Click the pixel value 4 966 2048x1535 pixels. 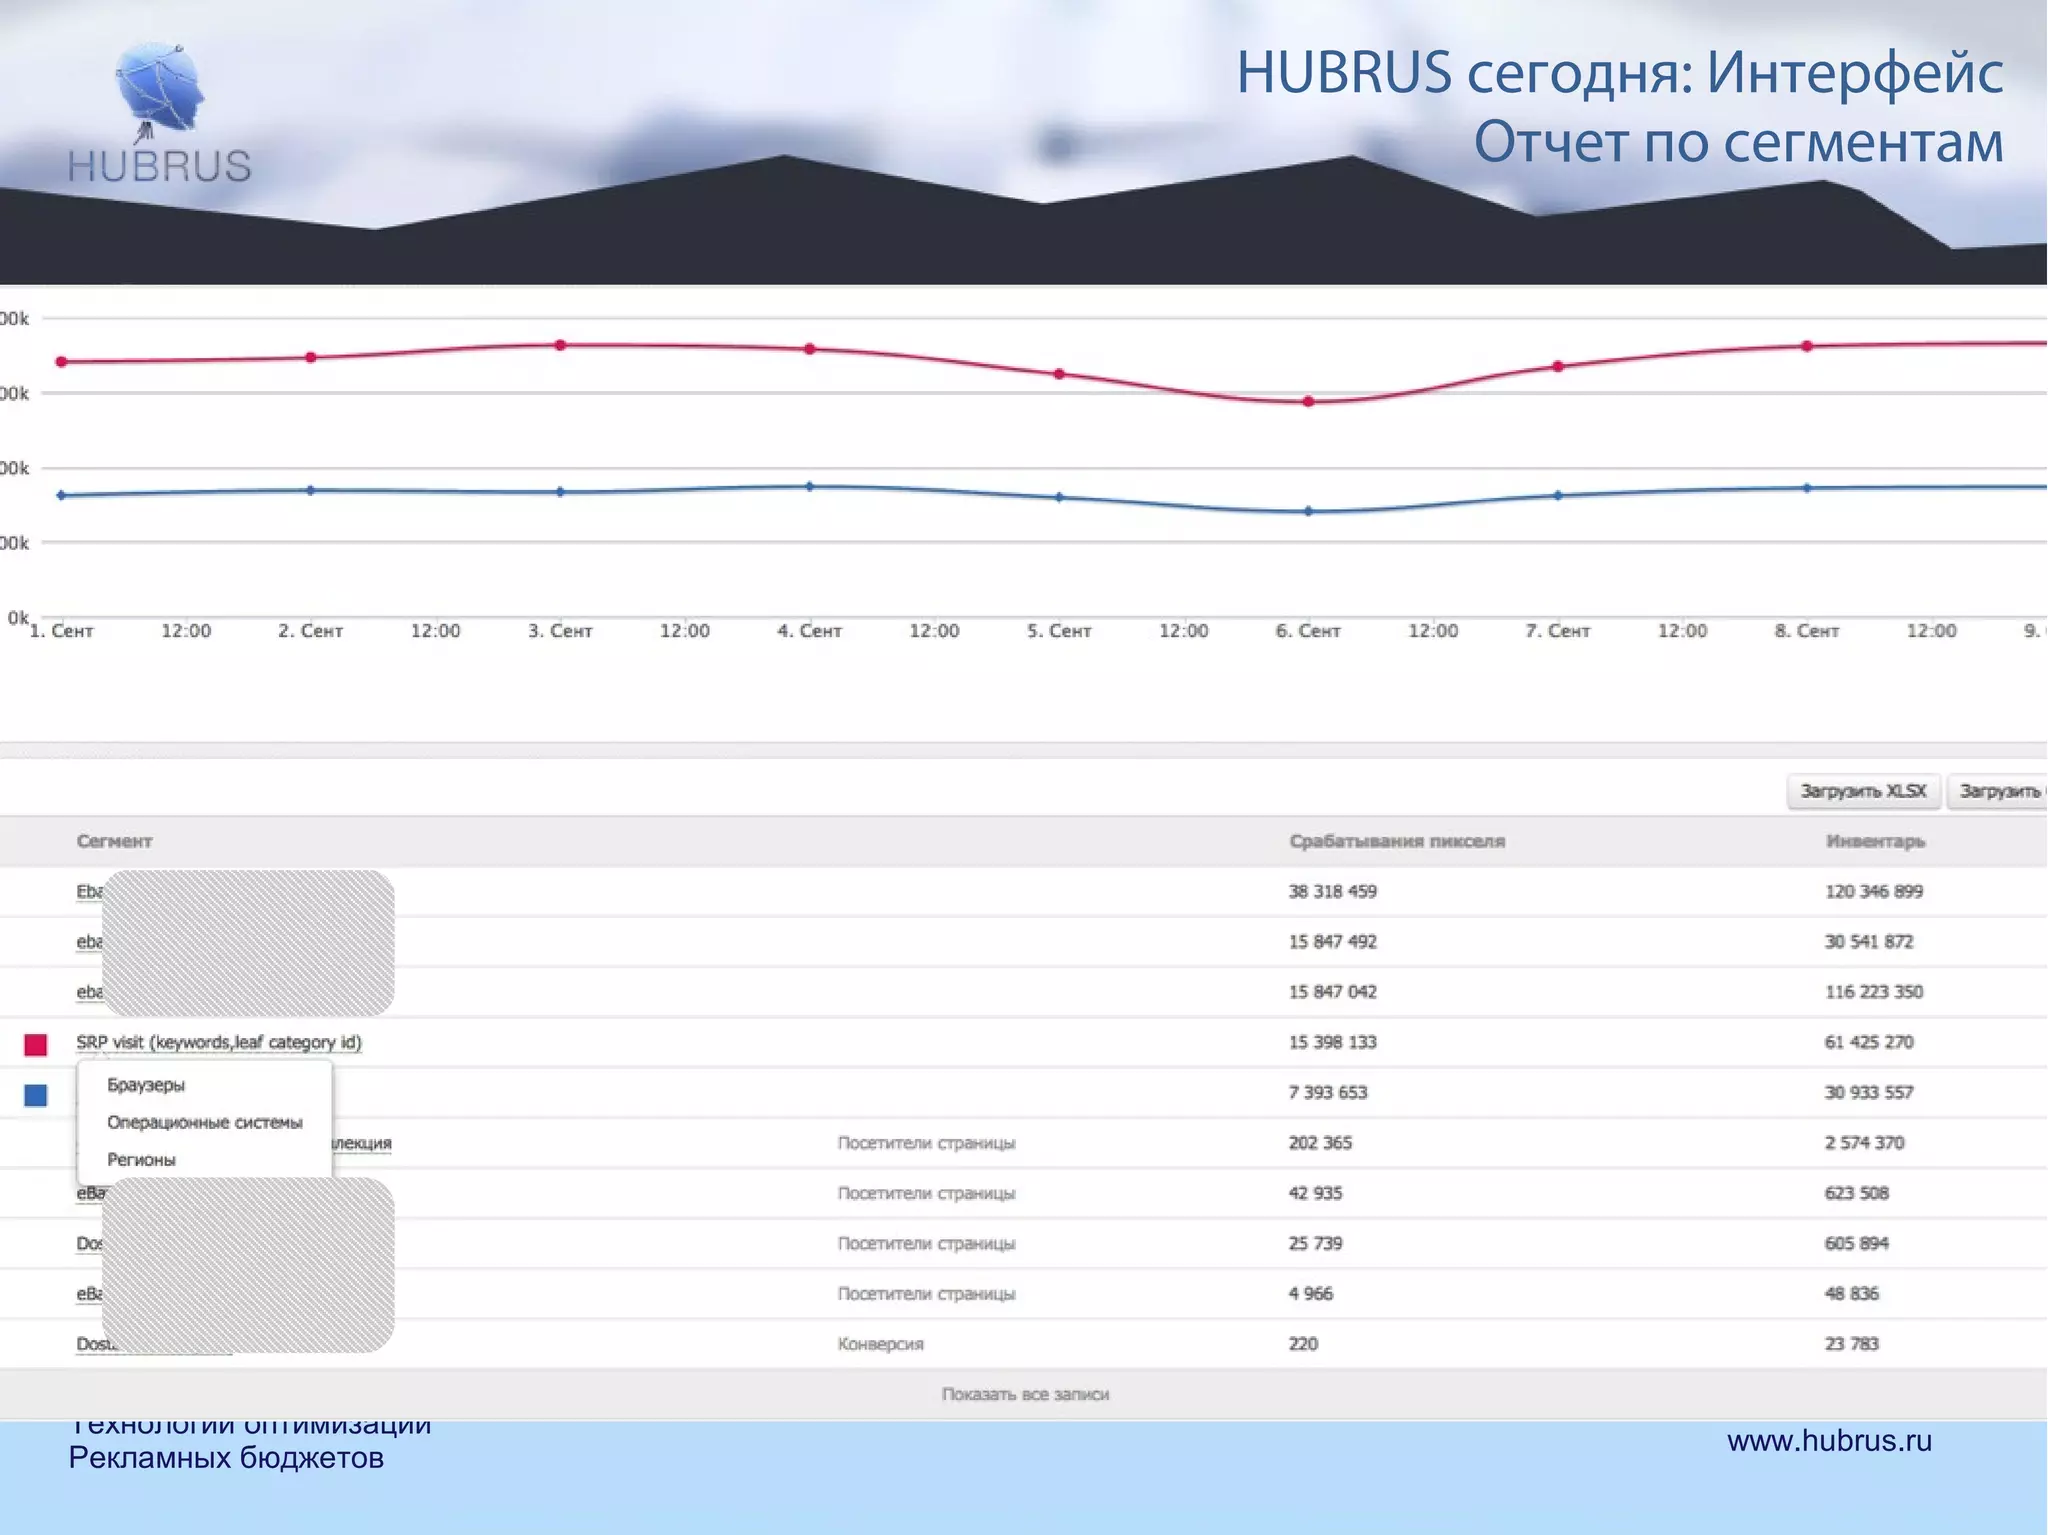(x=1310, y=1293)
